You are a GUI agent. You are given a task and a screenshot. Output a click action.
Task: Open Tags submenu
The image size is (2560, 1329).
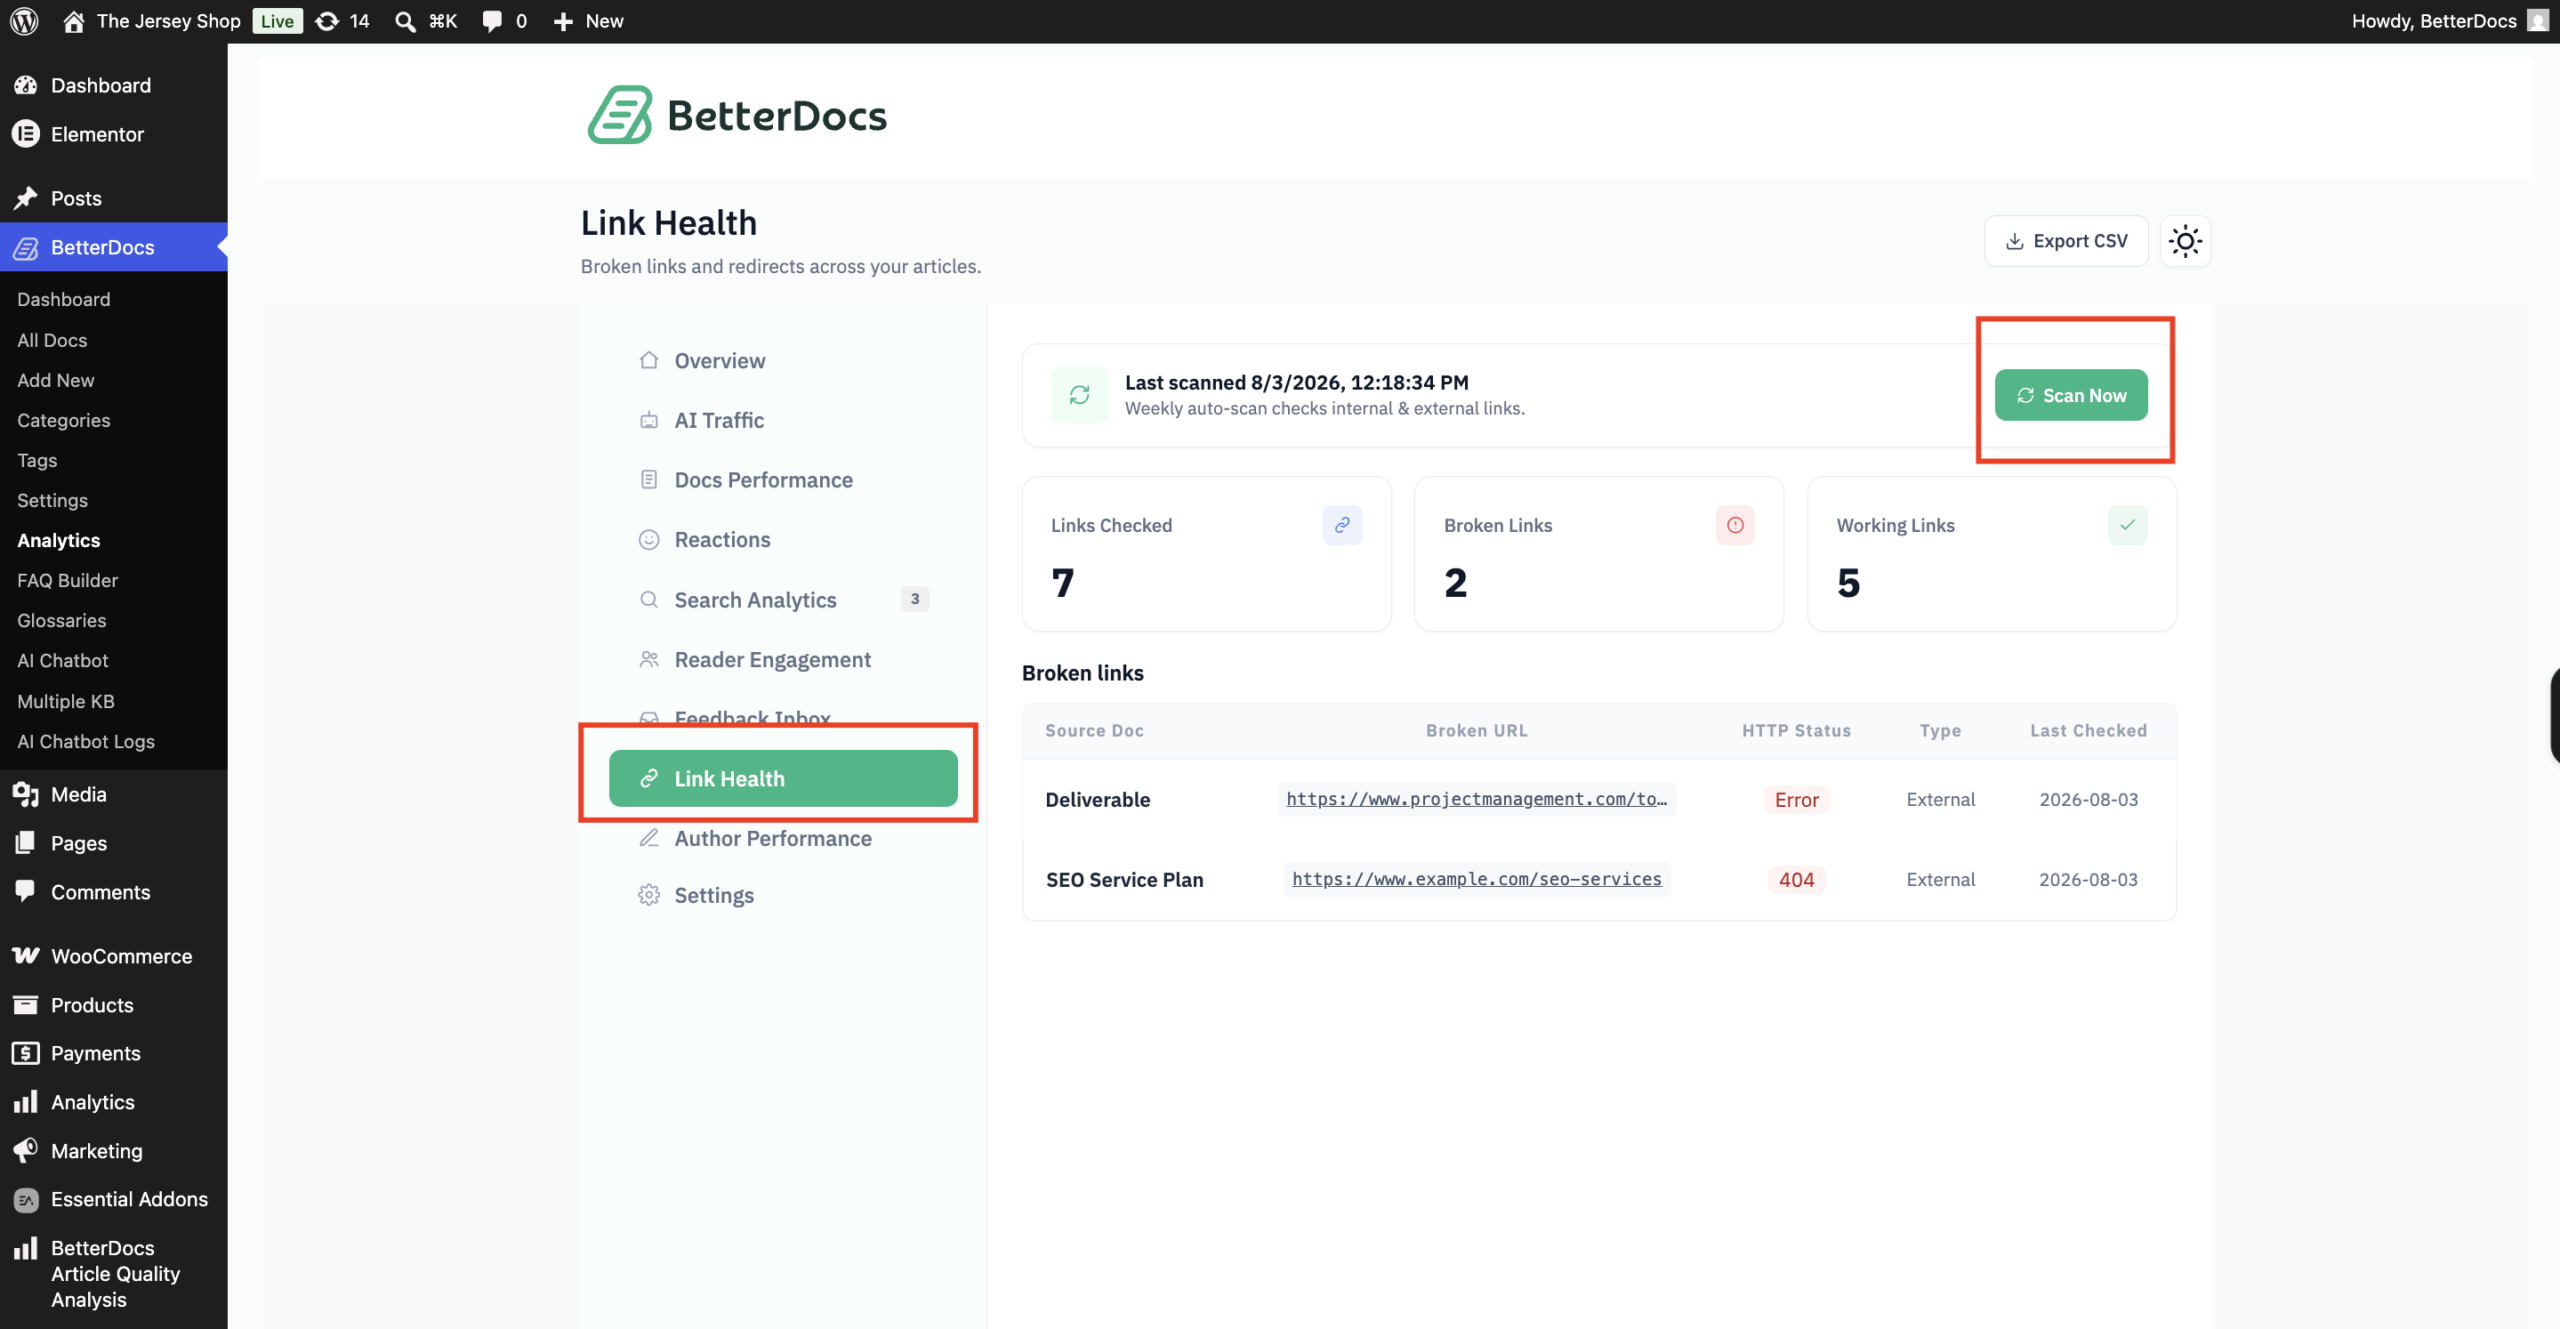point(37,460)
